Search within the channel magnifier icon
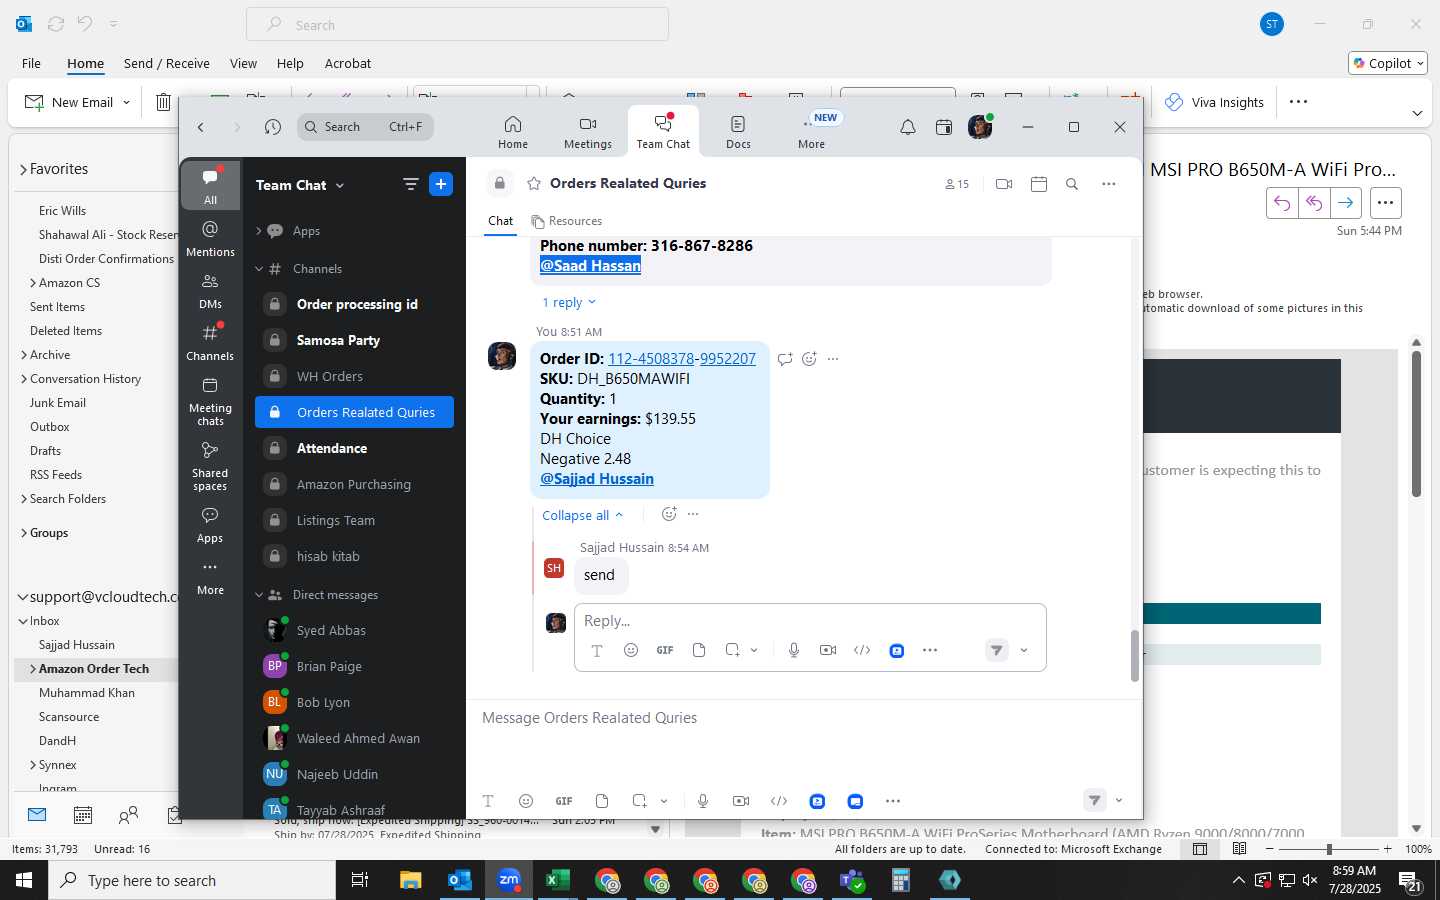The image size is (1440, 900). click(1072, 184)
